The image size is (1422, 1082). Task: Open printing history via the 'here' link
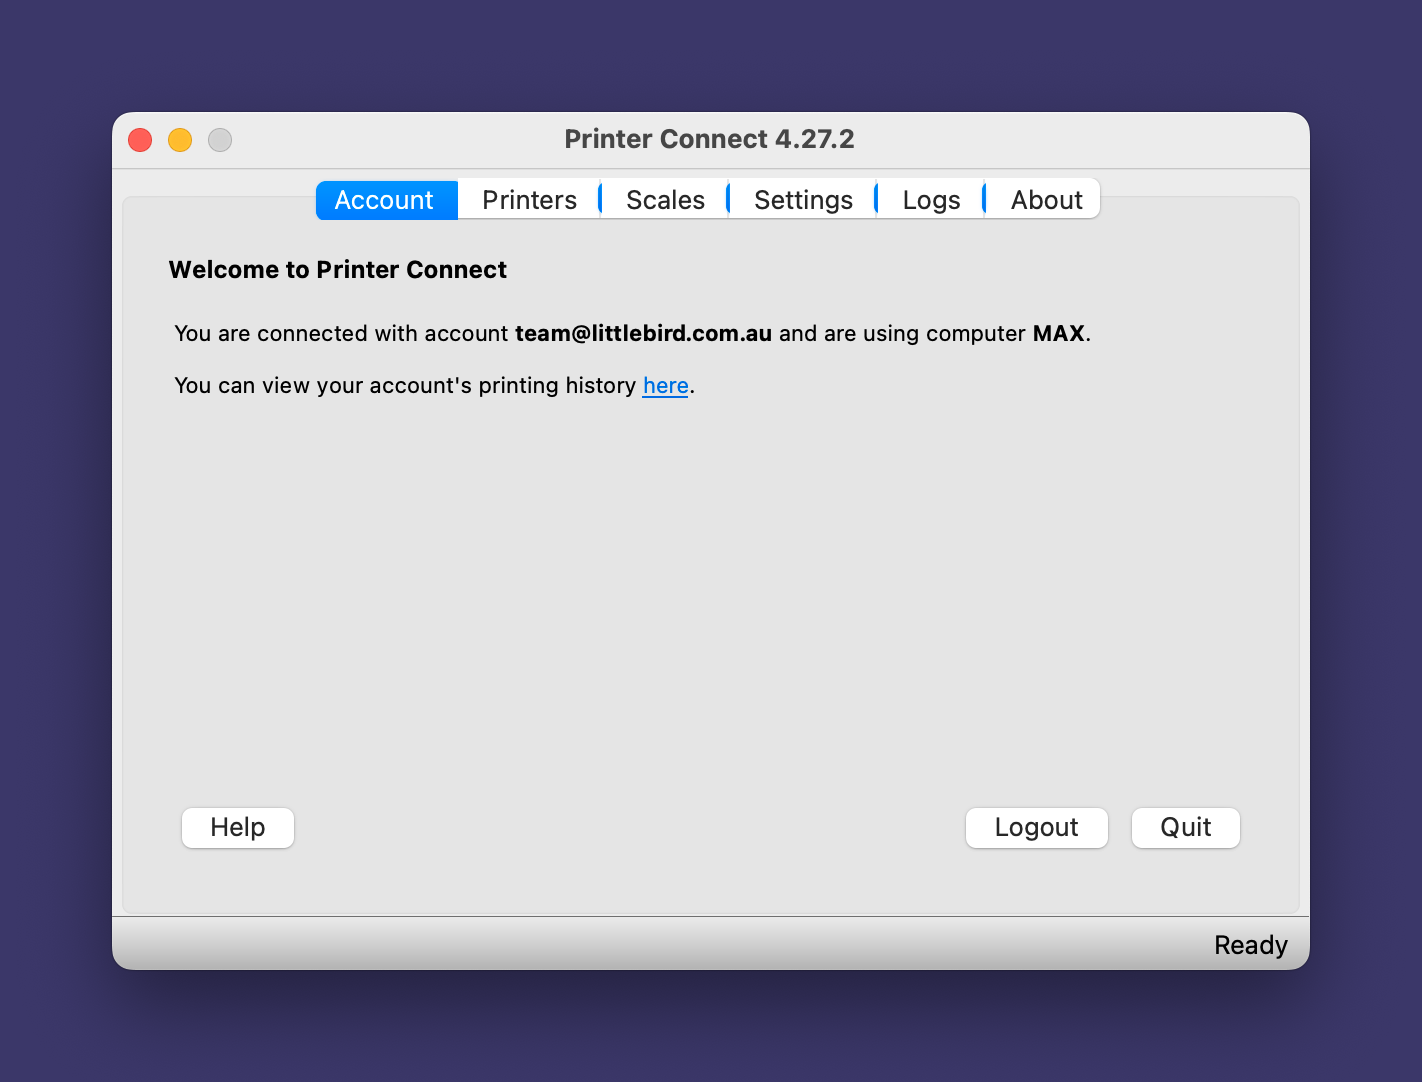(665, 385)
